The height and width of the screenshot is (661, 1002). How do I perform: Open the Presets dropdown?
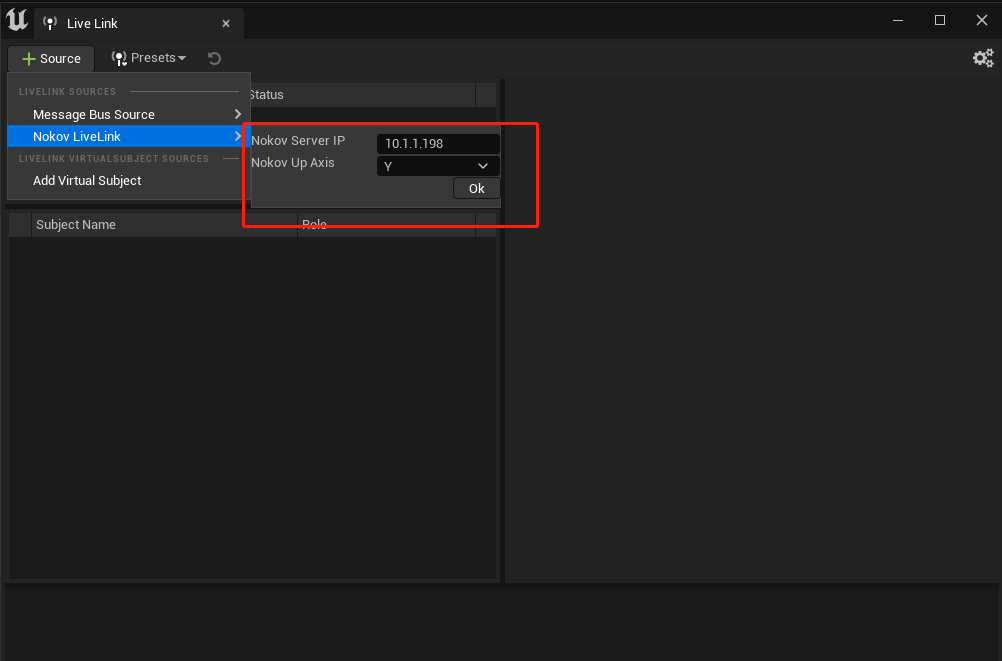[x=149, y=58]
